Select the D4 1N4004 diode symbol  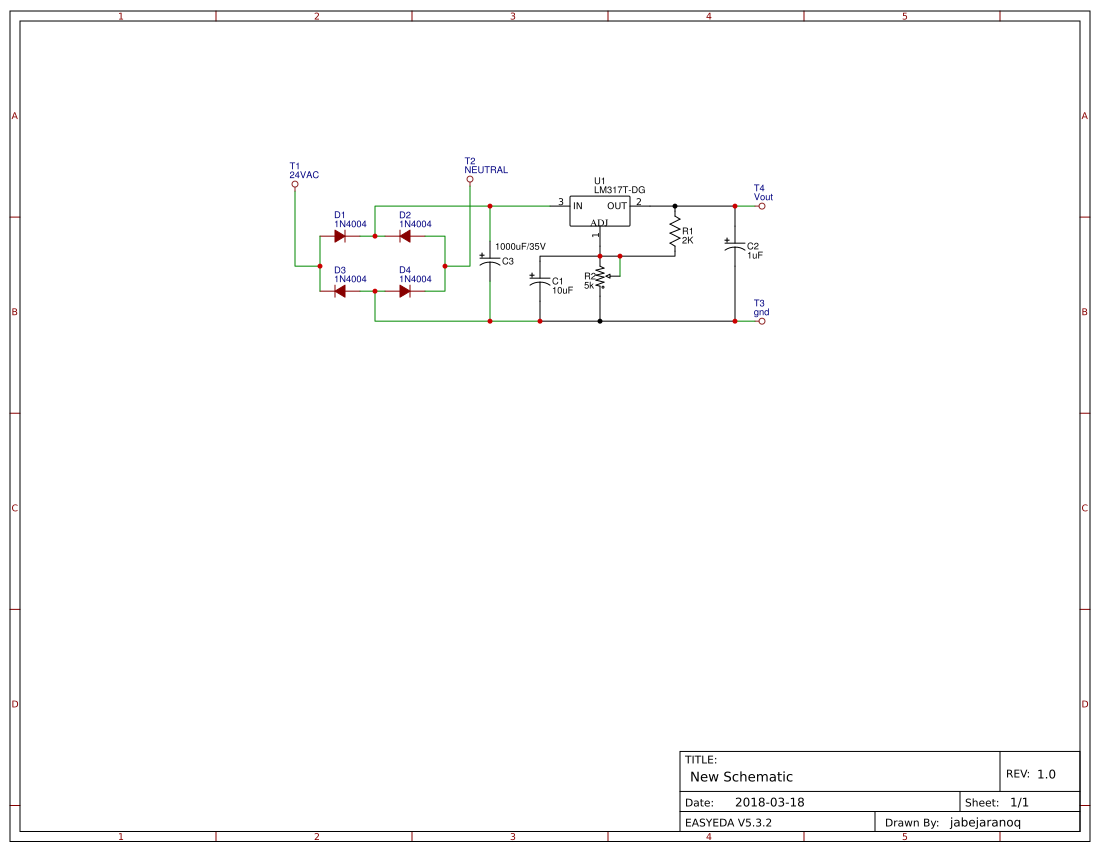coord(405,291)
